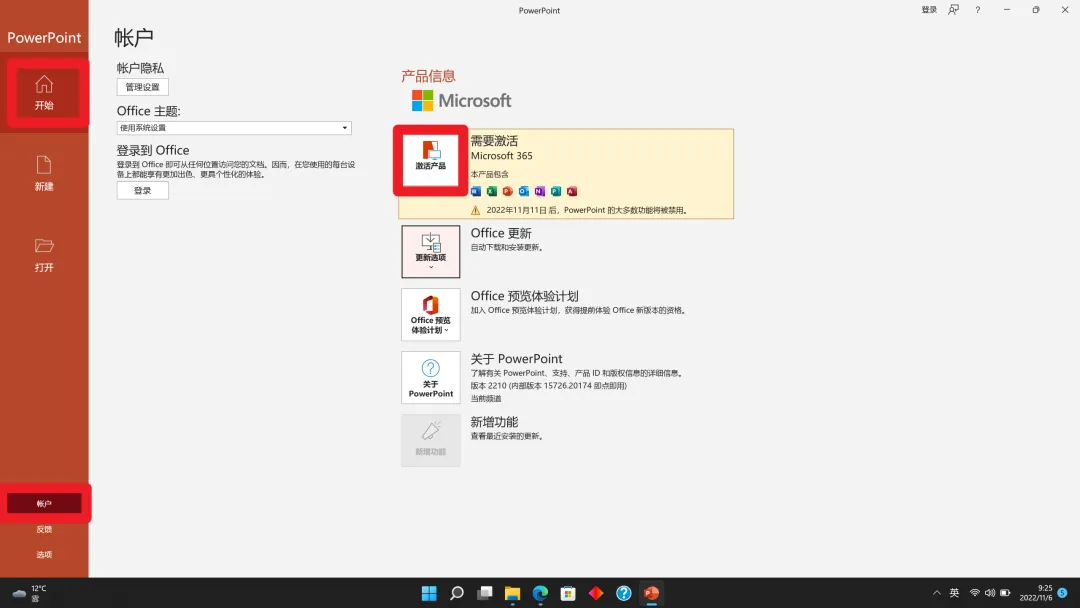Click 登录 in the title bar
This screenshot has height=608, width=1080.
point(929,10)
